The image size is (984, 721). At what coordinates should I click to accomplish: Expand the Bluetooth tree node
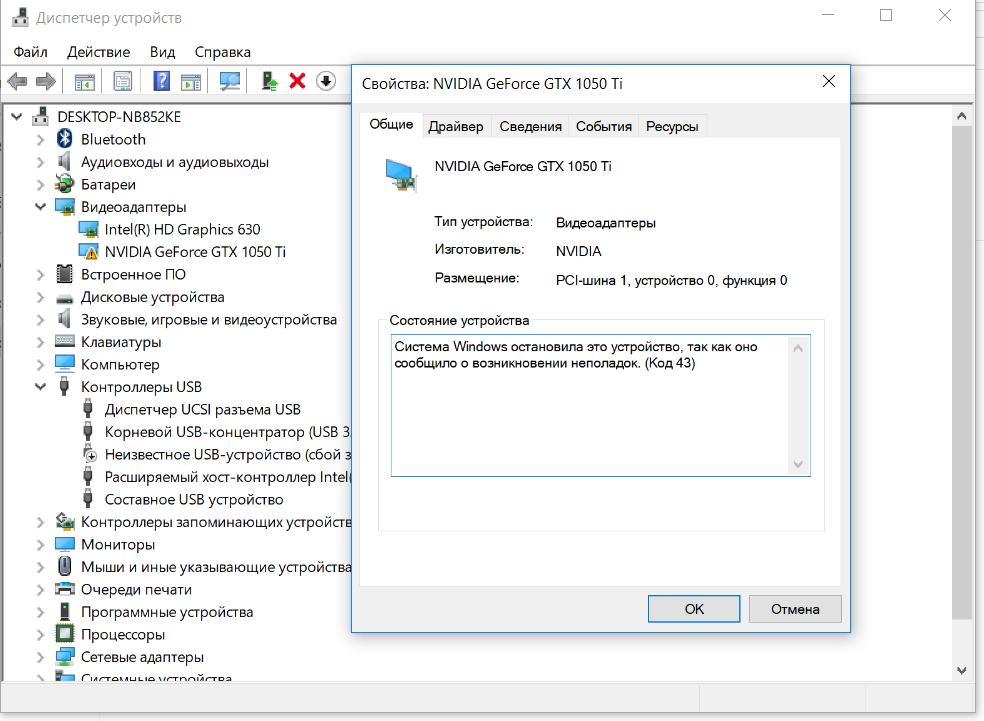[41, 139]
